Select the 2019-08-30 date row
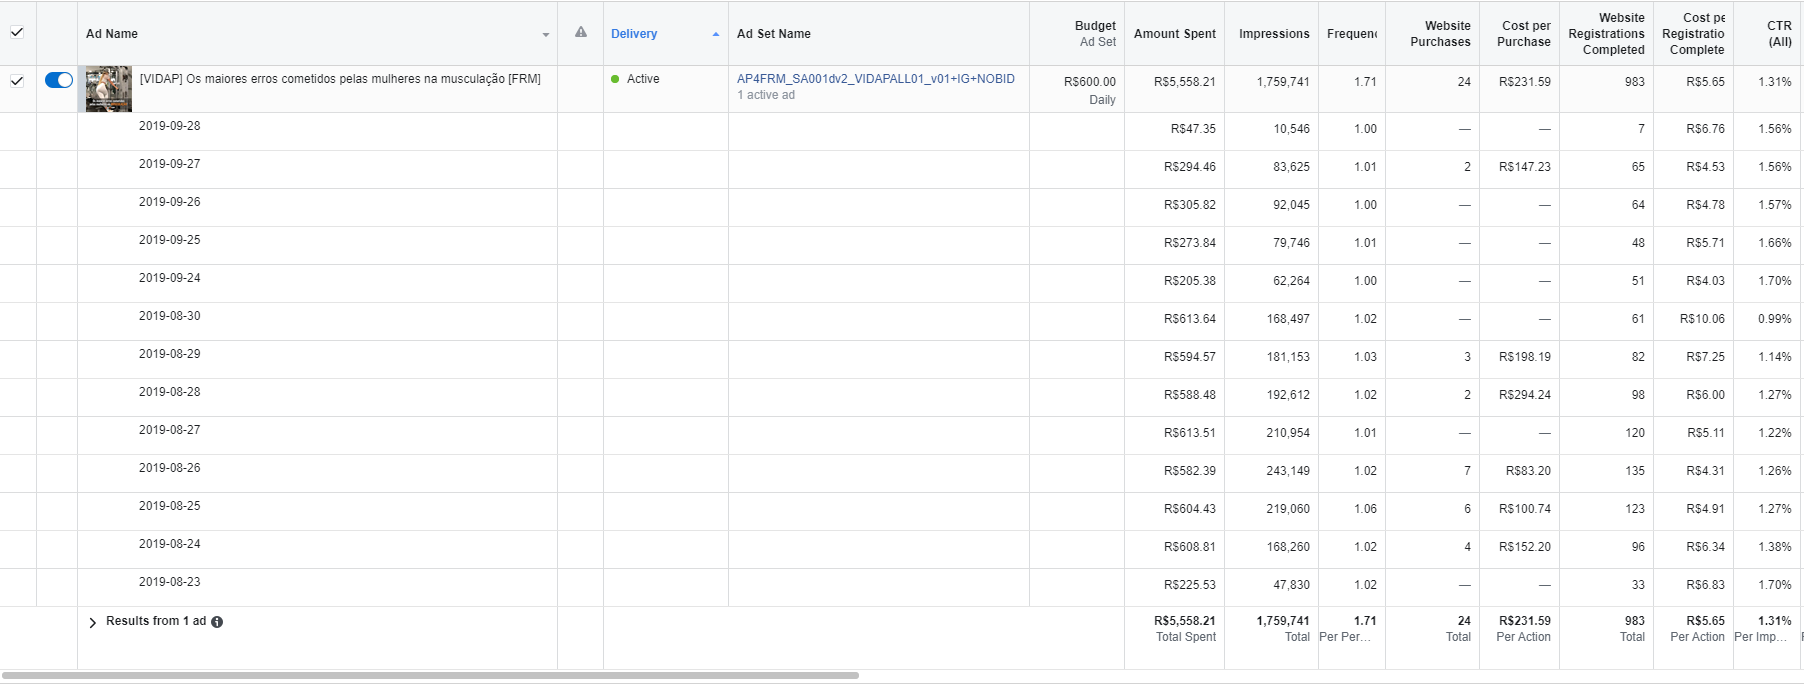Viewport: 1804px width, 686px height. (x=169, y=316)
